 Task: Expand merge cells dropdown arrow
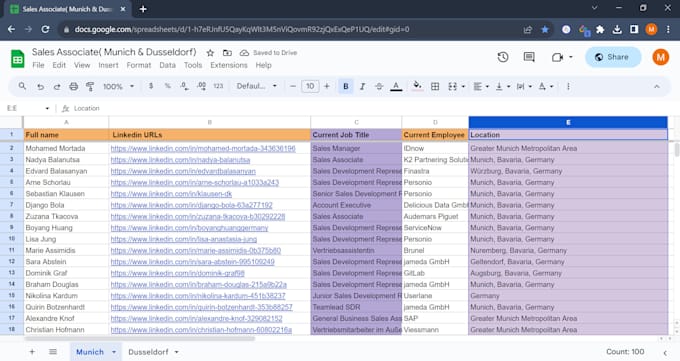(463, 86)
